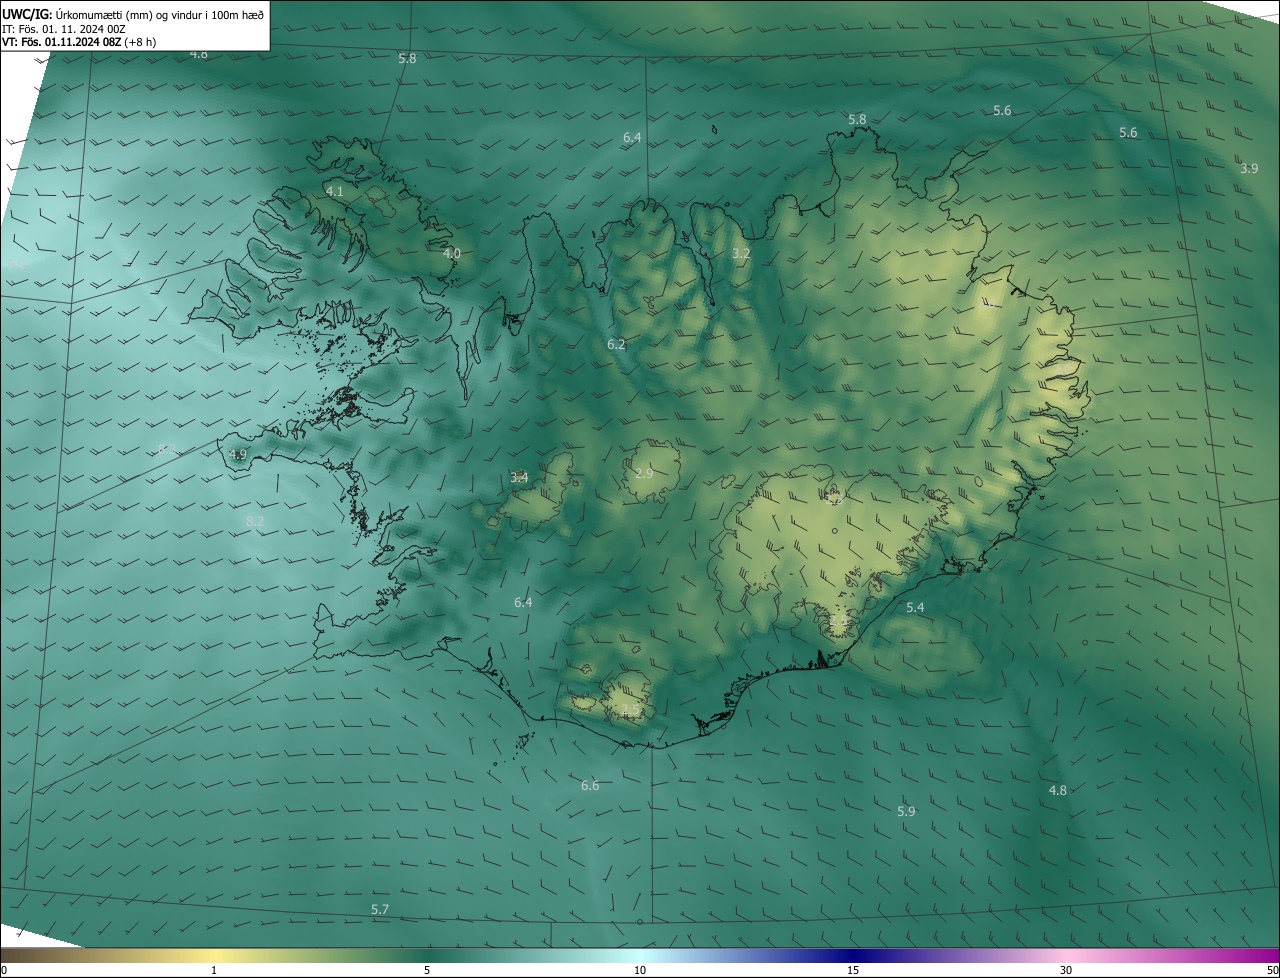Click the 6.4 value off the north coast
Screen dimensions: 1280x978
click(x=632, y=137)
